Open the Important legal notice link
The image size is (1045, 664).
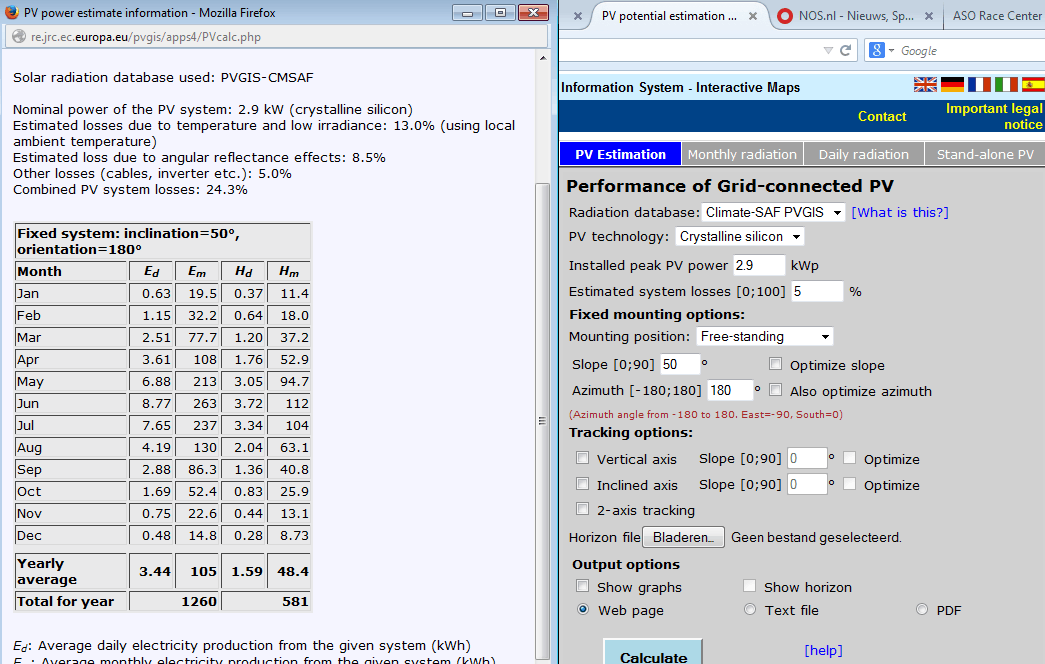click(994, 116)
